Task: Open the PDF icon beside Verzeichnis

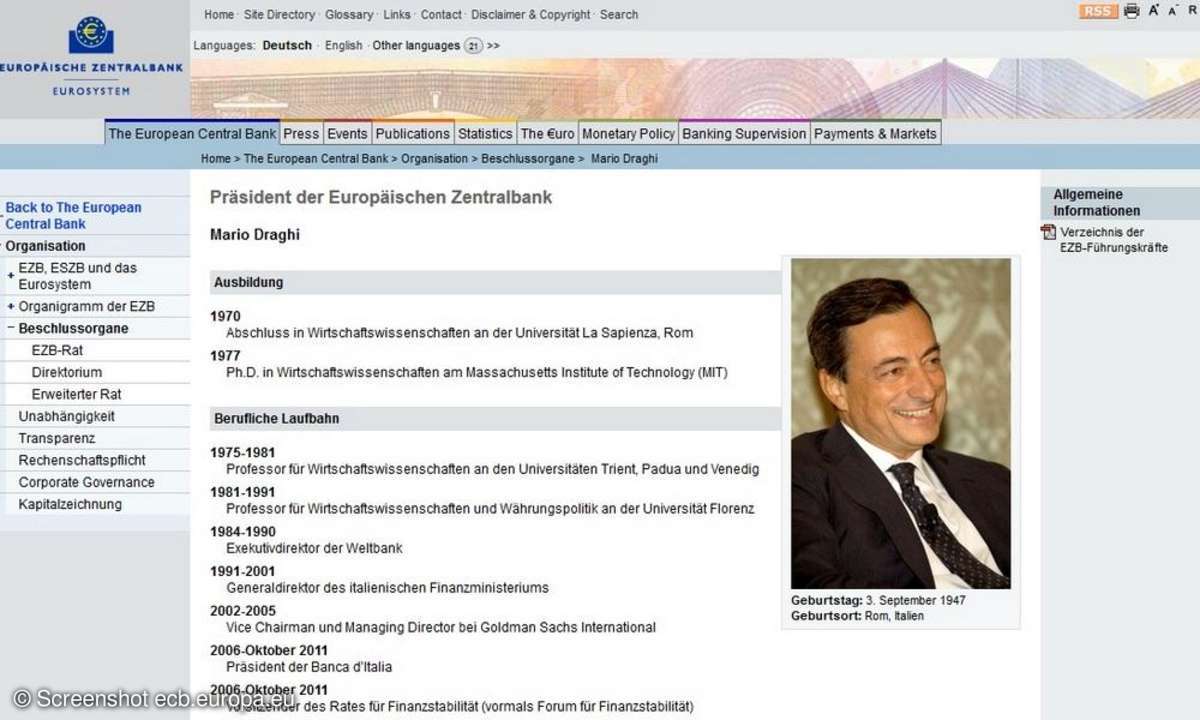Action: 1048,232
